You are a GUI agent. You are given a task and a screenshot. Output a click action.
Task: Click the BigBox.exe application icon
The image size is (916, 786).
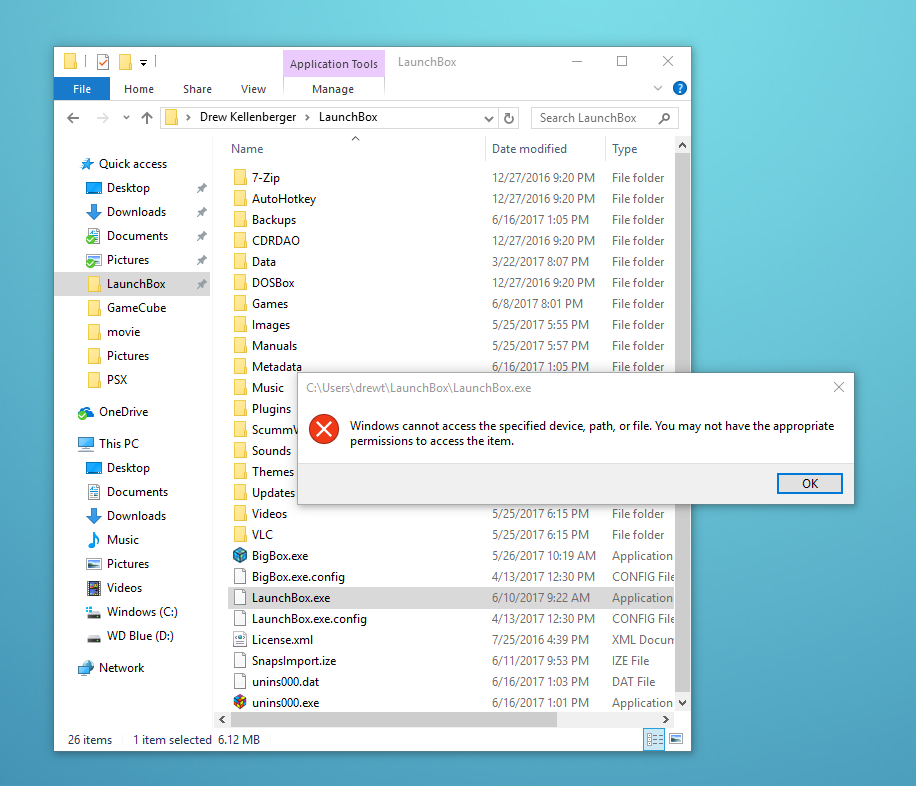point(240,556)
